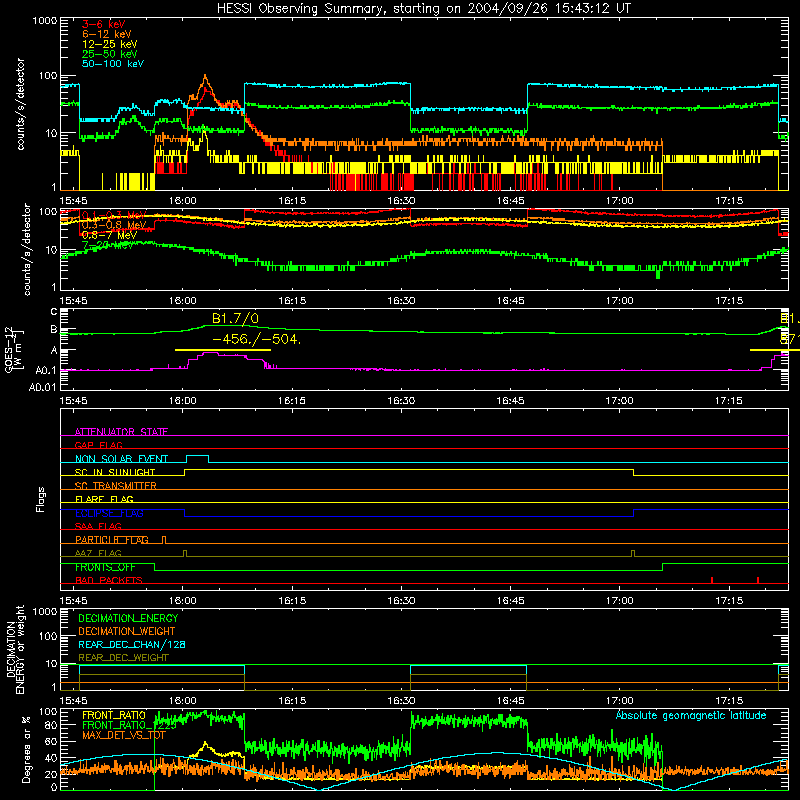
Task: Select the ATTENUATOR_STATE flag label
Action: click(121, 432)
